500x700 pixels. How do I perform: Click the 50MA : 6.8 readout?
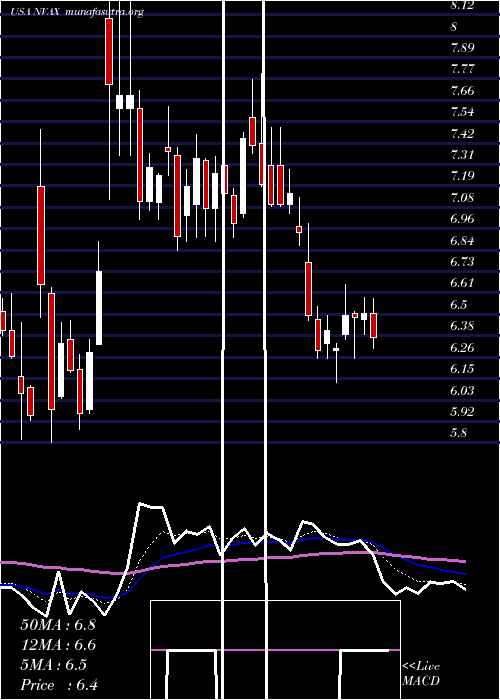[x=58, y=625]
